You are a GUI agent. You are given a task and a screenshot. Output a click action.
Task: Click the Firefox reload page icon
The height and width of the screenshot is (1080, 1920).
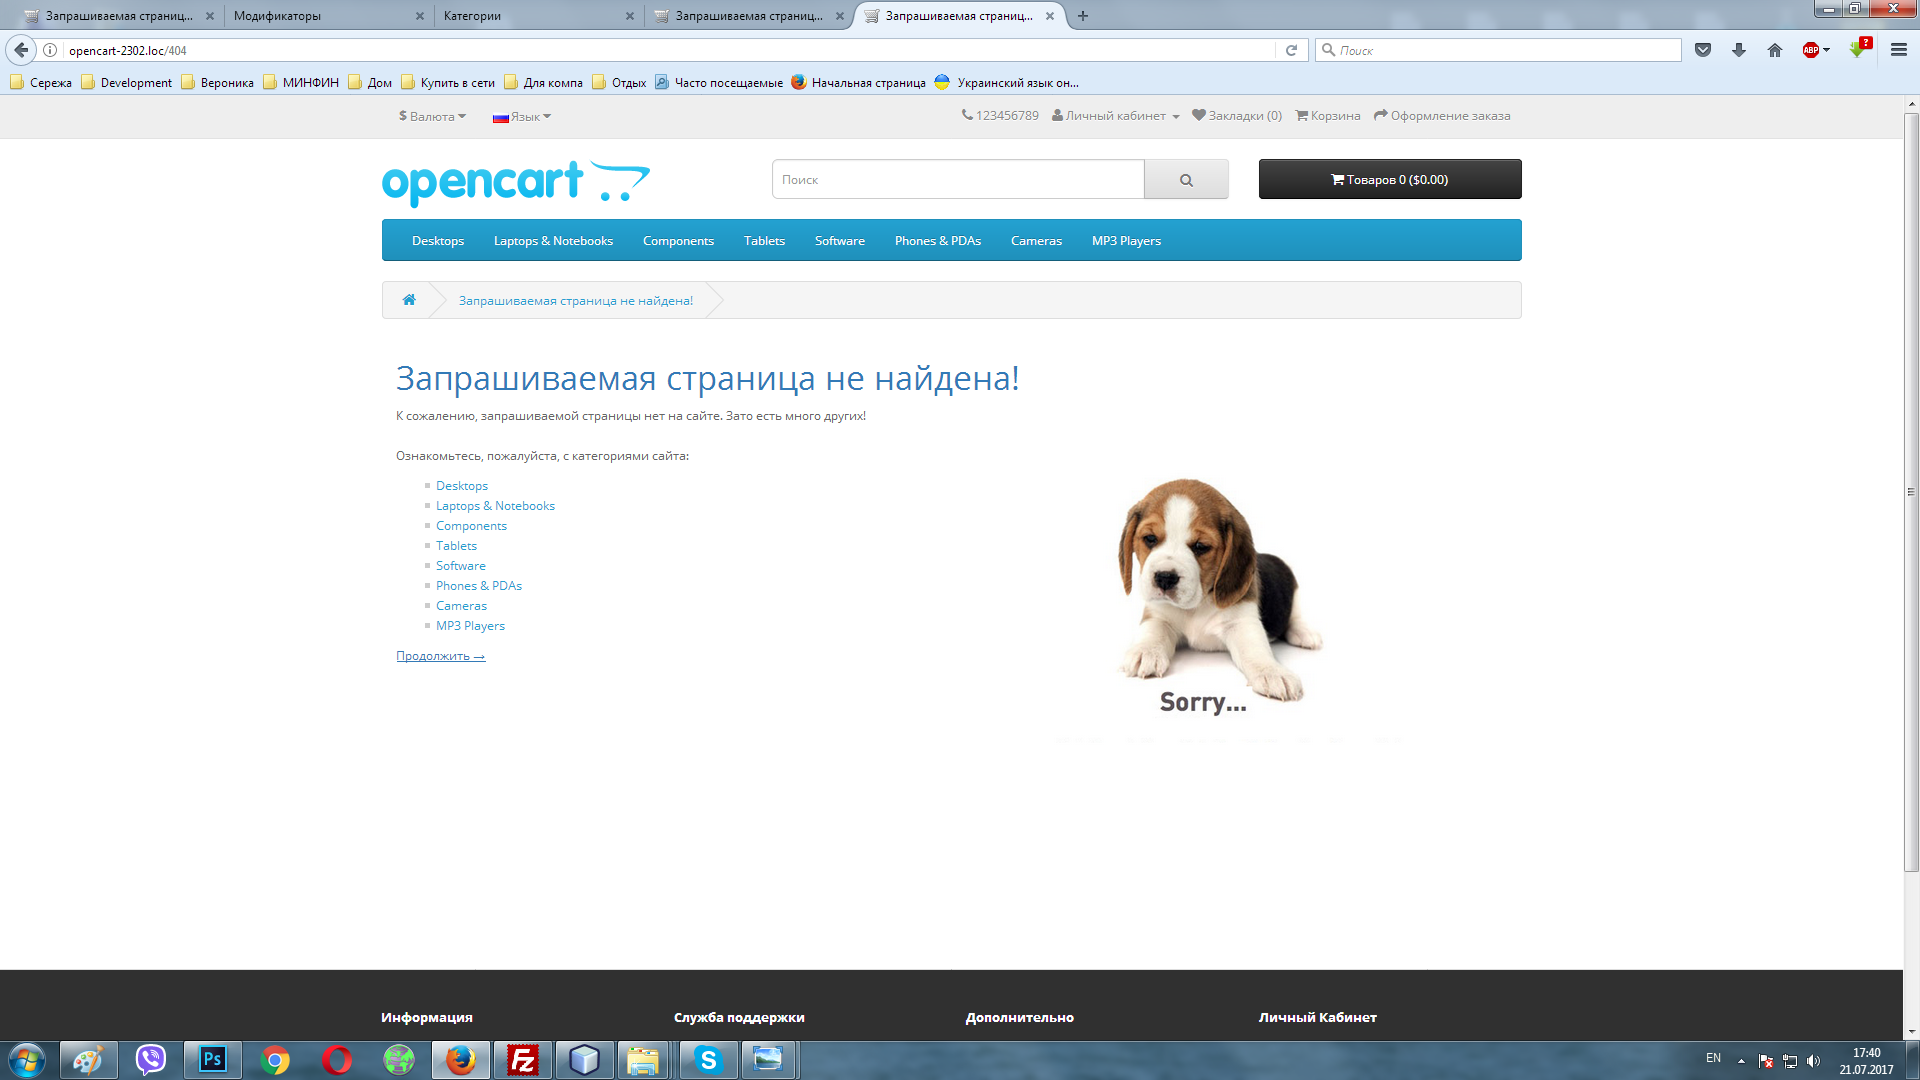tap(1291, 50)
